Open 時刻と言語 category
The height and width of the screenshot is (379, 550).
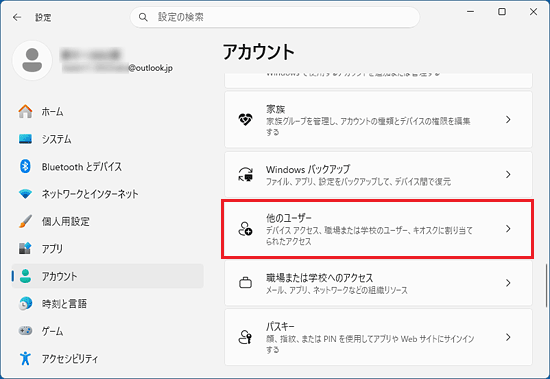(x=107, y=304)
